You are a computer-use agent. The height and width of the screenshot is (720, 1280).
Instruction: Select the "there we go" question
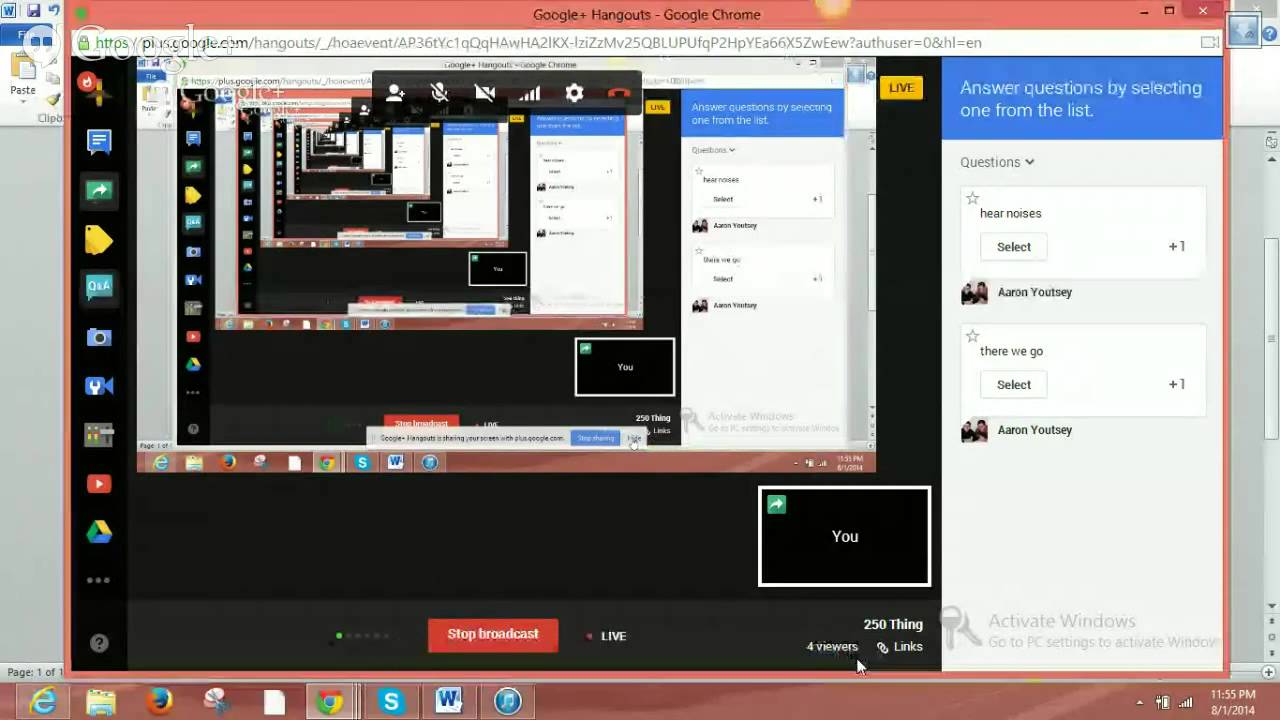point(1013,385)
